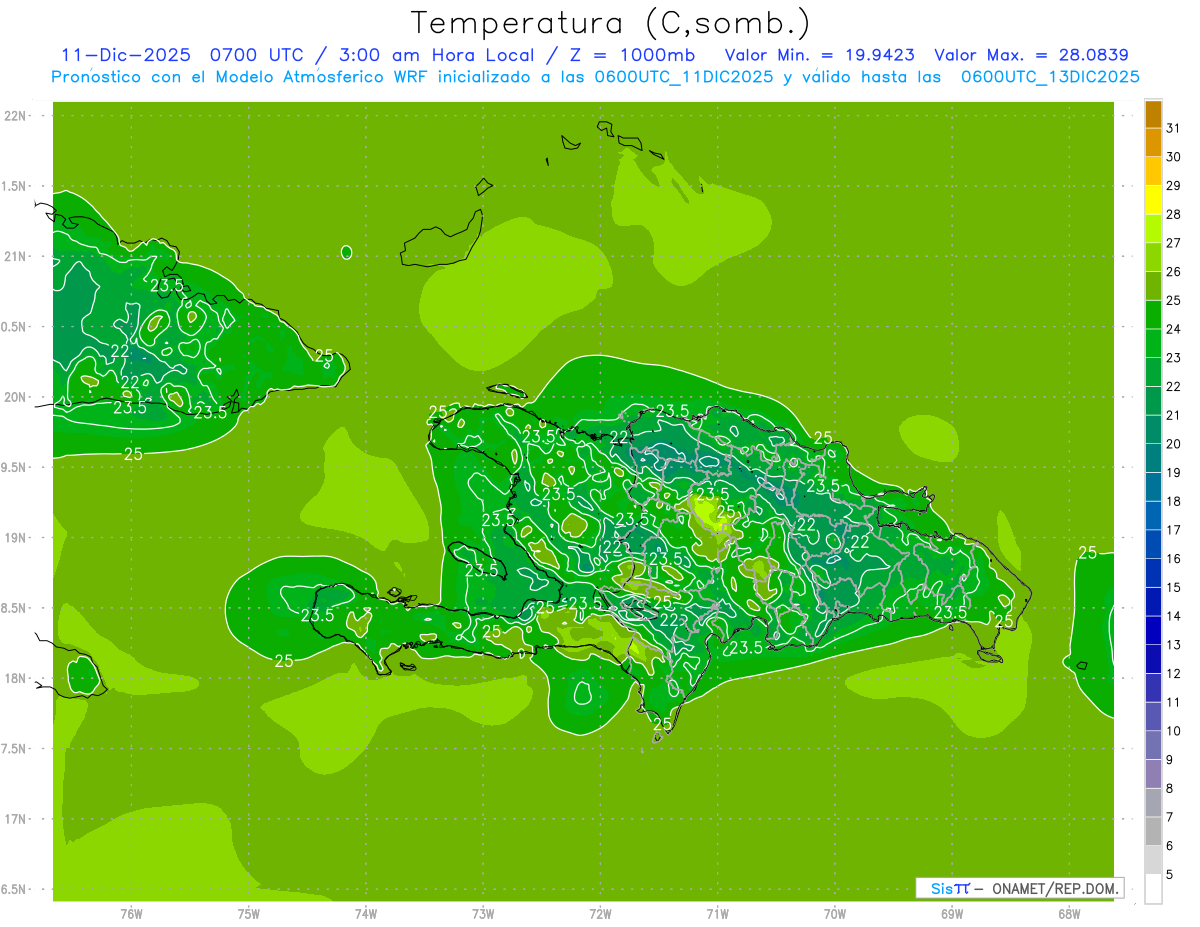The height and width of the screenshot is (927, 1200).
Task: Click the '73W' longitude axis label
Action: click(x=483, y=913)
